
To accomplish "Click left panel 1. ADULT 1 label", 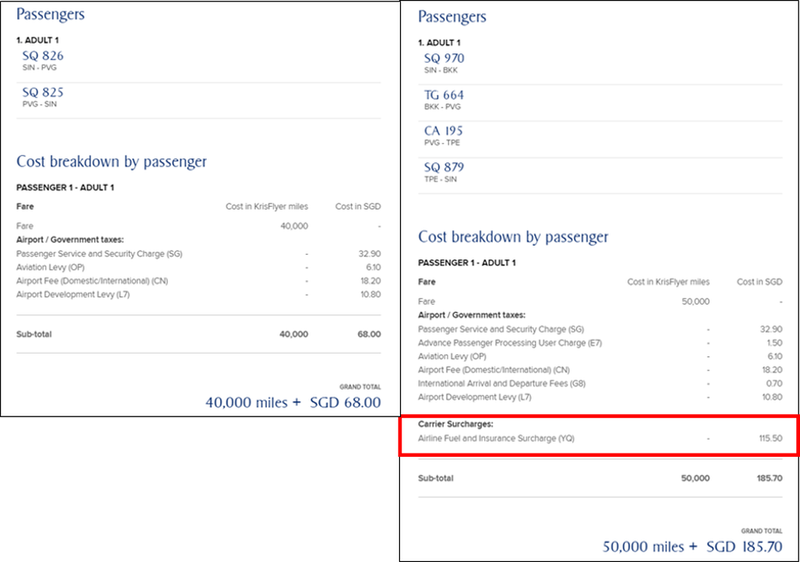I will (x=37, y=40).
